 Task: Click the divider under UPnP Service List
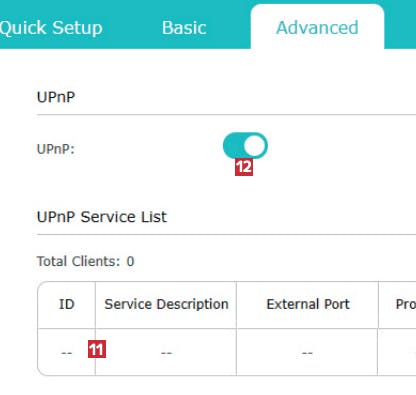[226, 234]
